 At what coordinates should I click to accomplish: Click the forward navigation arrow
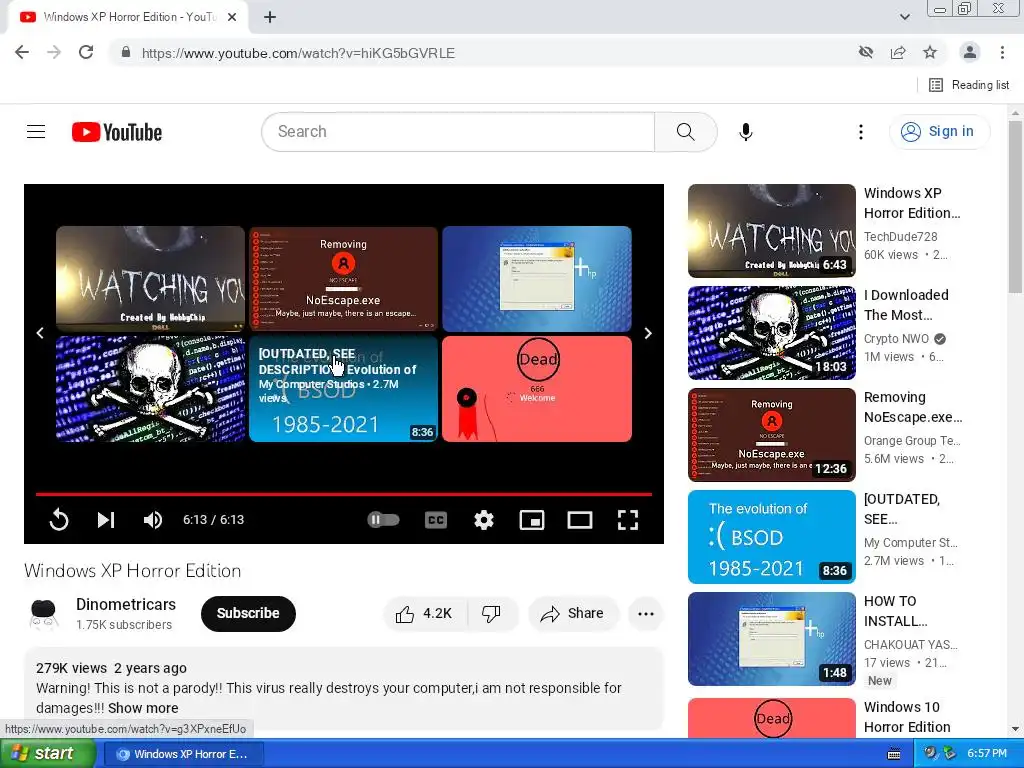click(x=54, y=52)
